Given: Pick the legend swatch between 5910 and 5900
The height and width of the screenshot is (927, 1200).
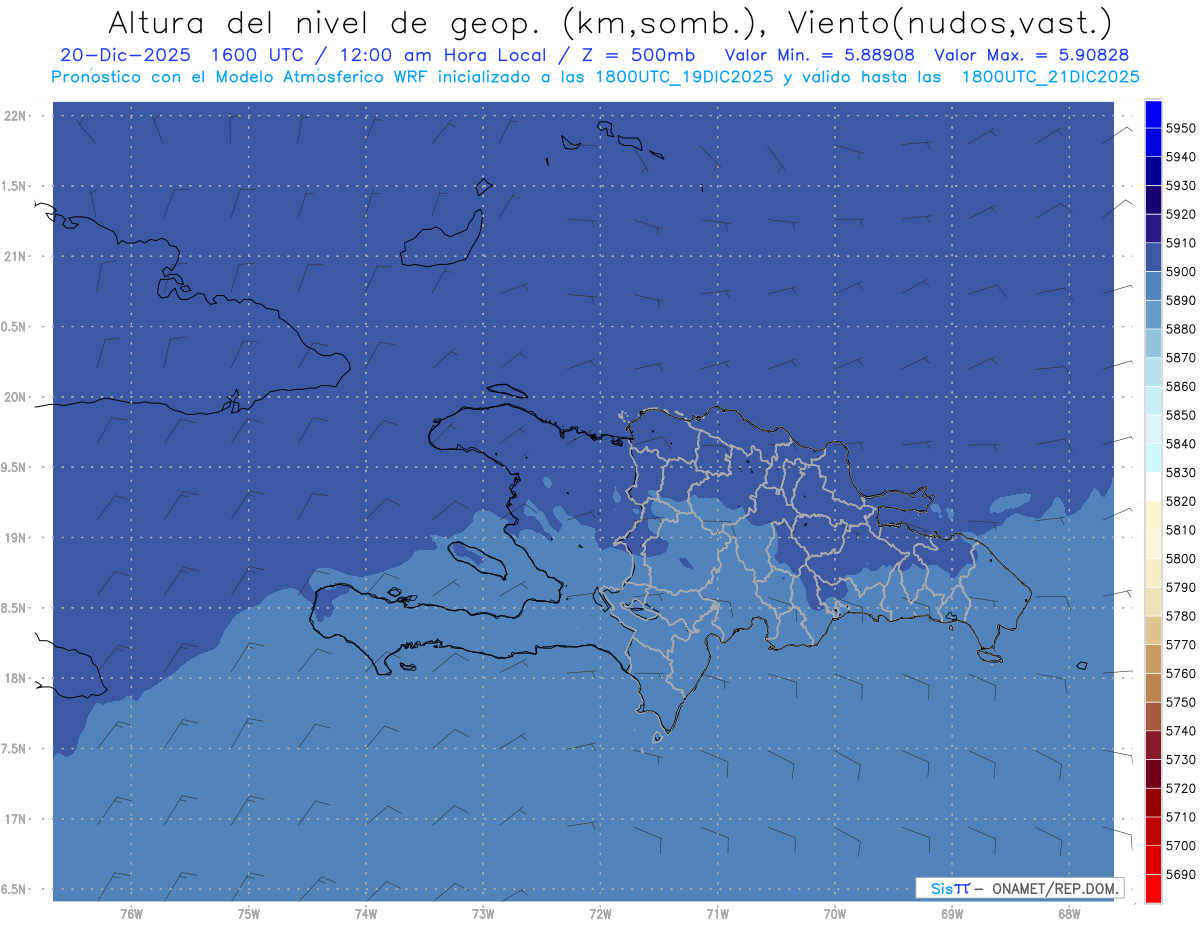Looking at the screenshot, I should pos(1153,257).
